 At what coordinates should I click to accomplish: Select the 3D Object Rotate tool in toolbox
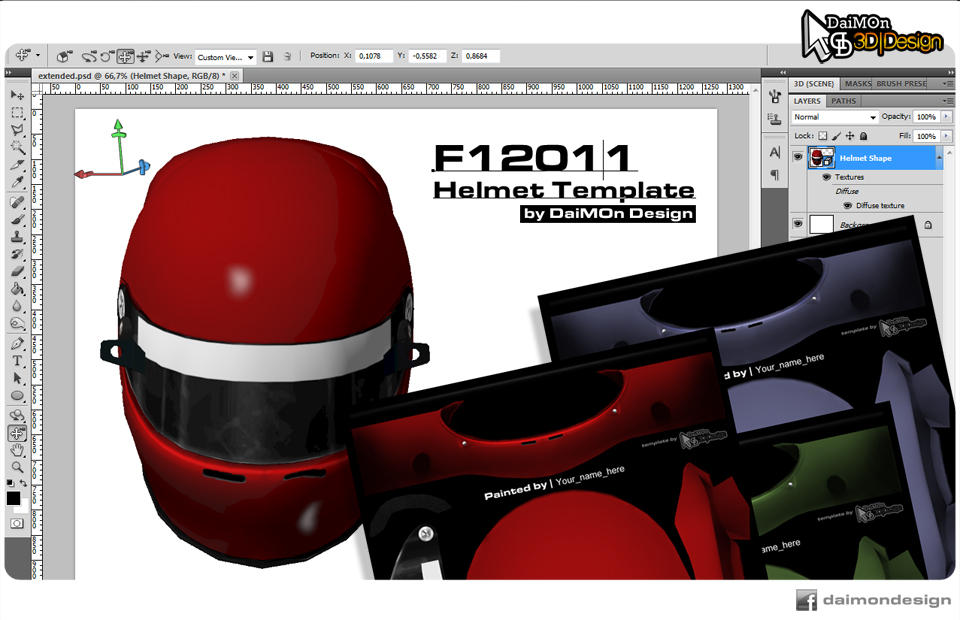tap(17, 416)
